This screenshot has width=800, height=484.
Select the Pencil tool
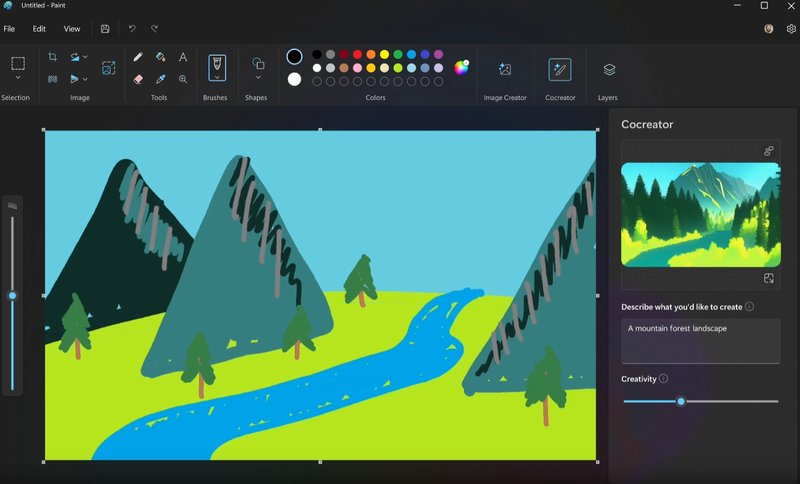(x=138, y=57)
